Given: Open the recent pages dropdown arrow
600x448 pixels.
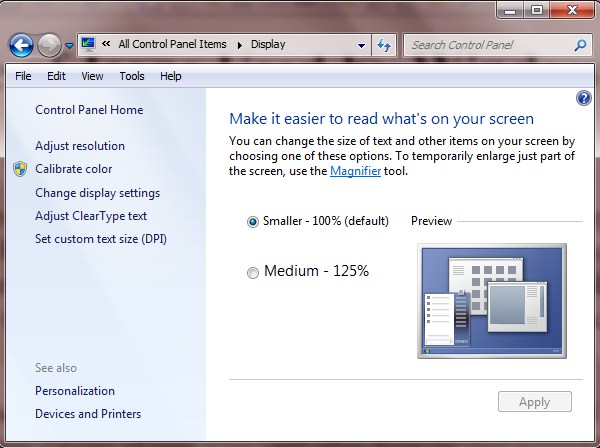Looking at the screenshot, I should point(69,46).
